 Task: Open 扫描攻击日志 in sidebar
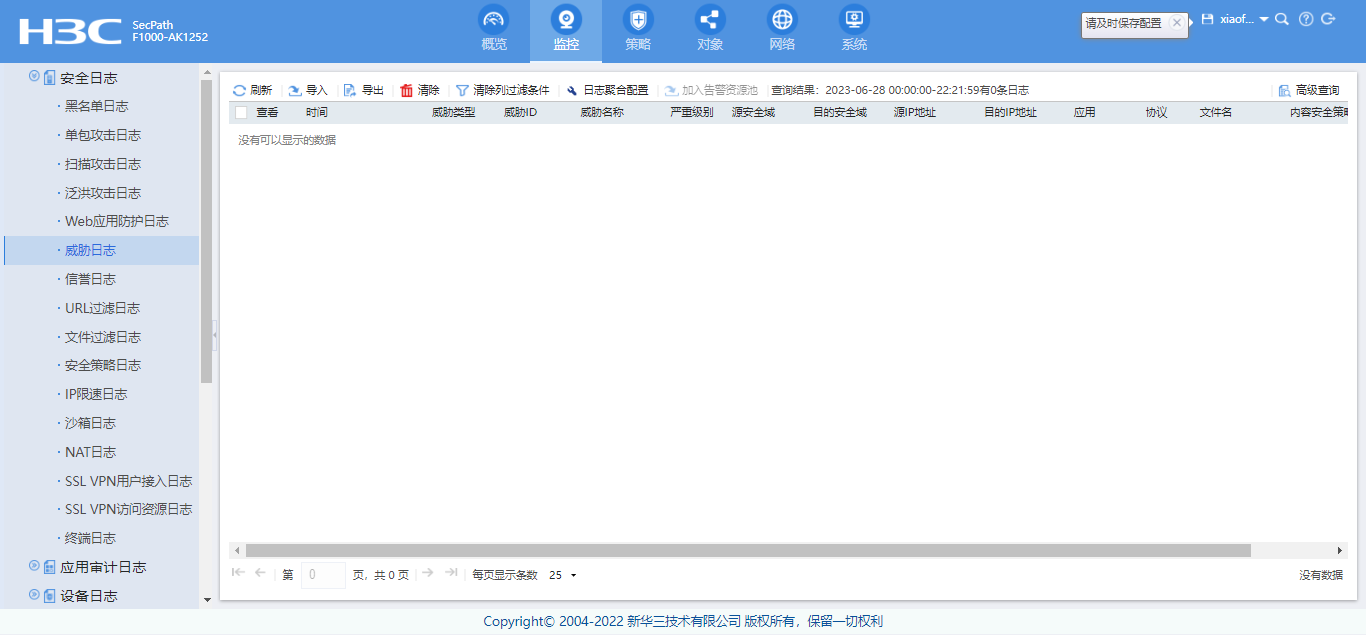coord(102,164)
